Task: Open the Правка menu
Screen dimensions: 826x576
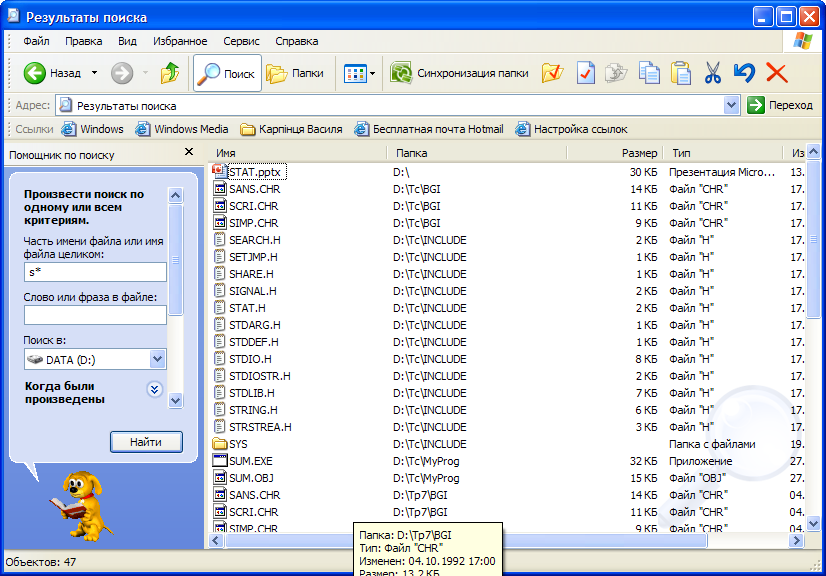Action: [84, 41]
